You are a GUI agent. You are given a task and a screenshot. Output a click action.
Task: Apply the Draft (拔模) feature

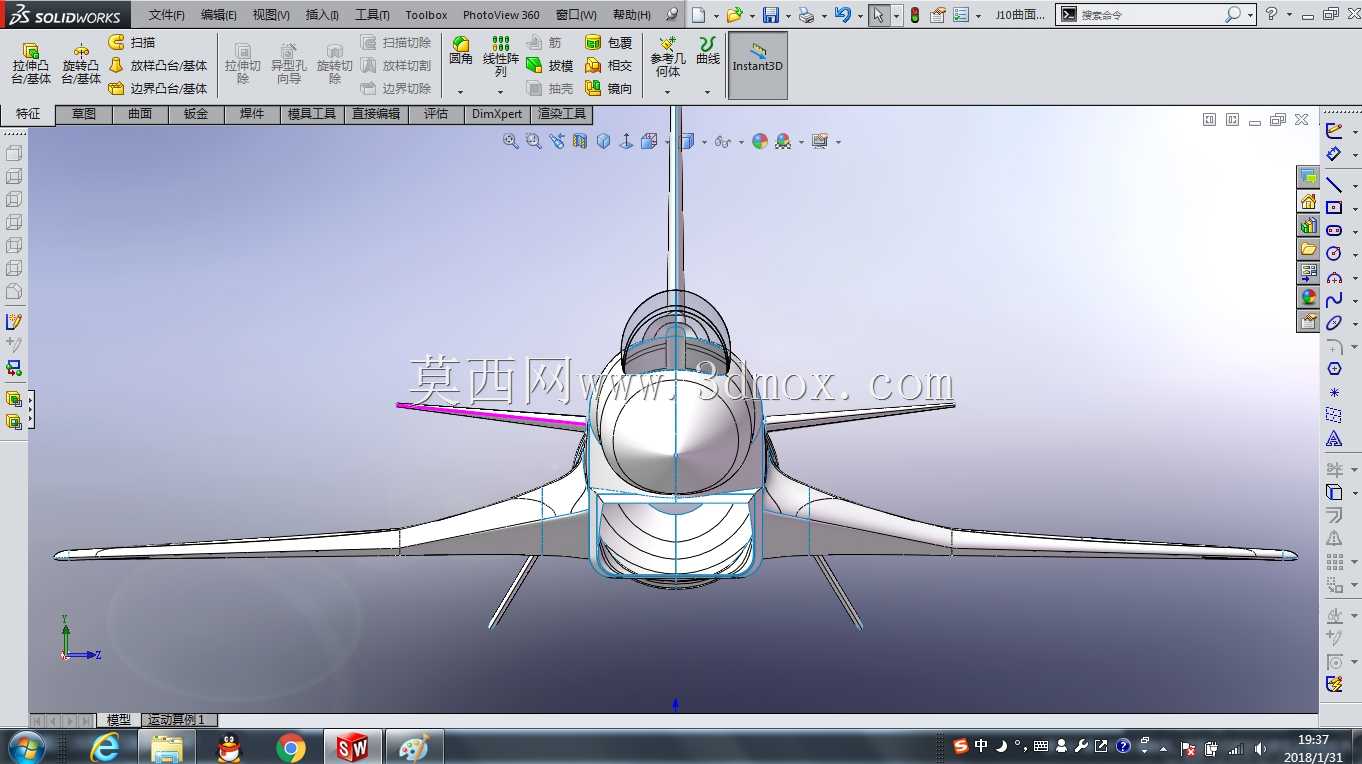pyautogui.click(x=549, y=65)
